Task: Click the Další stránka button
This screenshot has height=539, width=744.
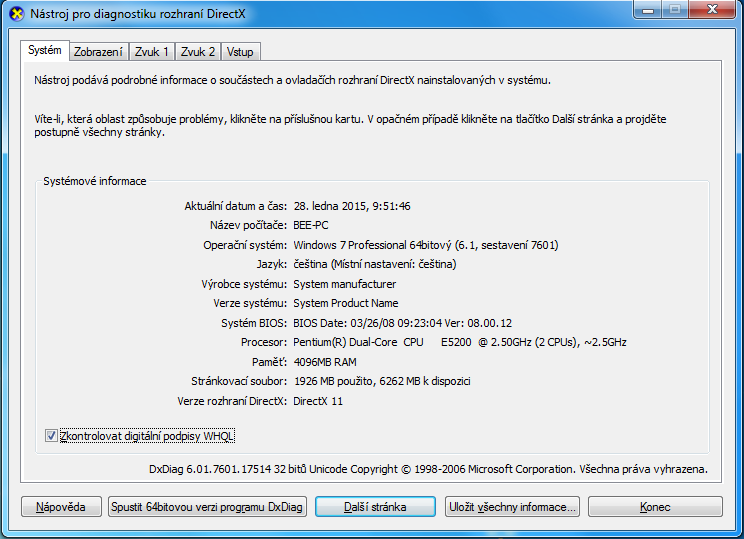Action: pyautogui.click(x=375, y=507)
